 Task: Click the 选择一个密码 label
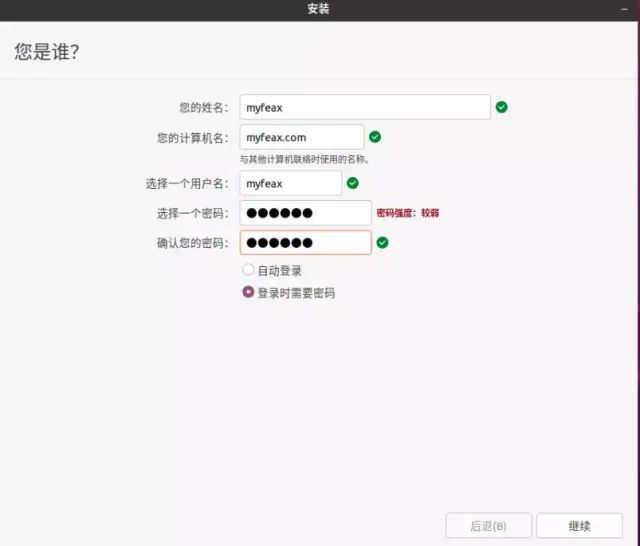(192, 213)
